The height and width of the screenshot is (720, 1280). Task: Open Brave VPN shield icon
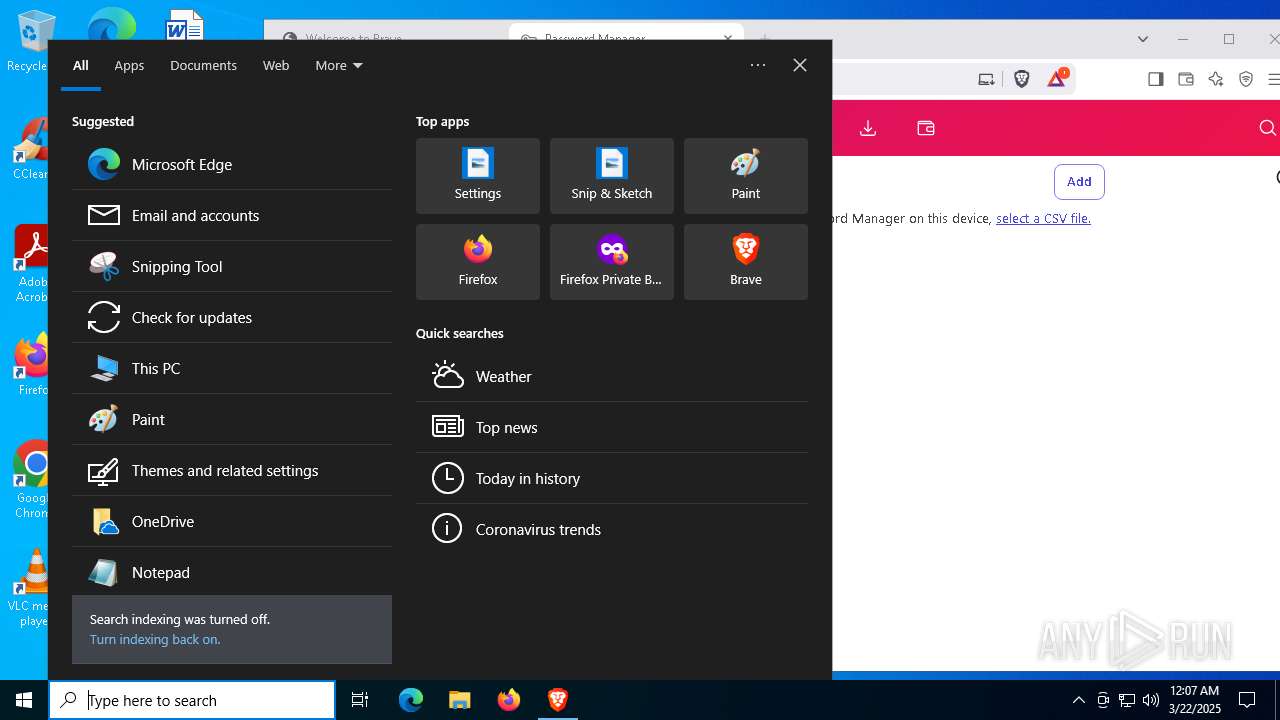(1246, 79)
